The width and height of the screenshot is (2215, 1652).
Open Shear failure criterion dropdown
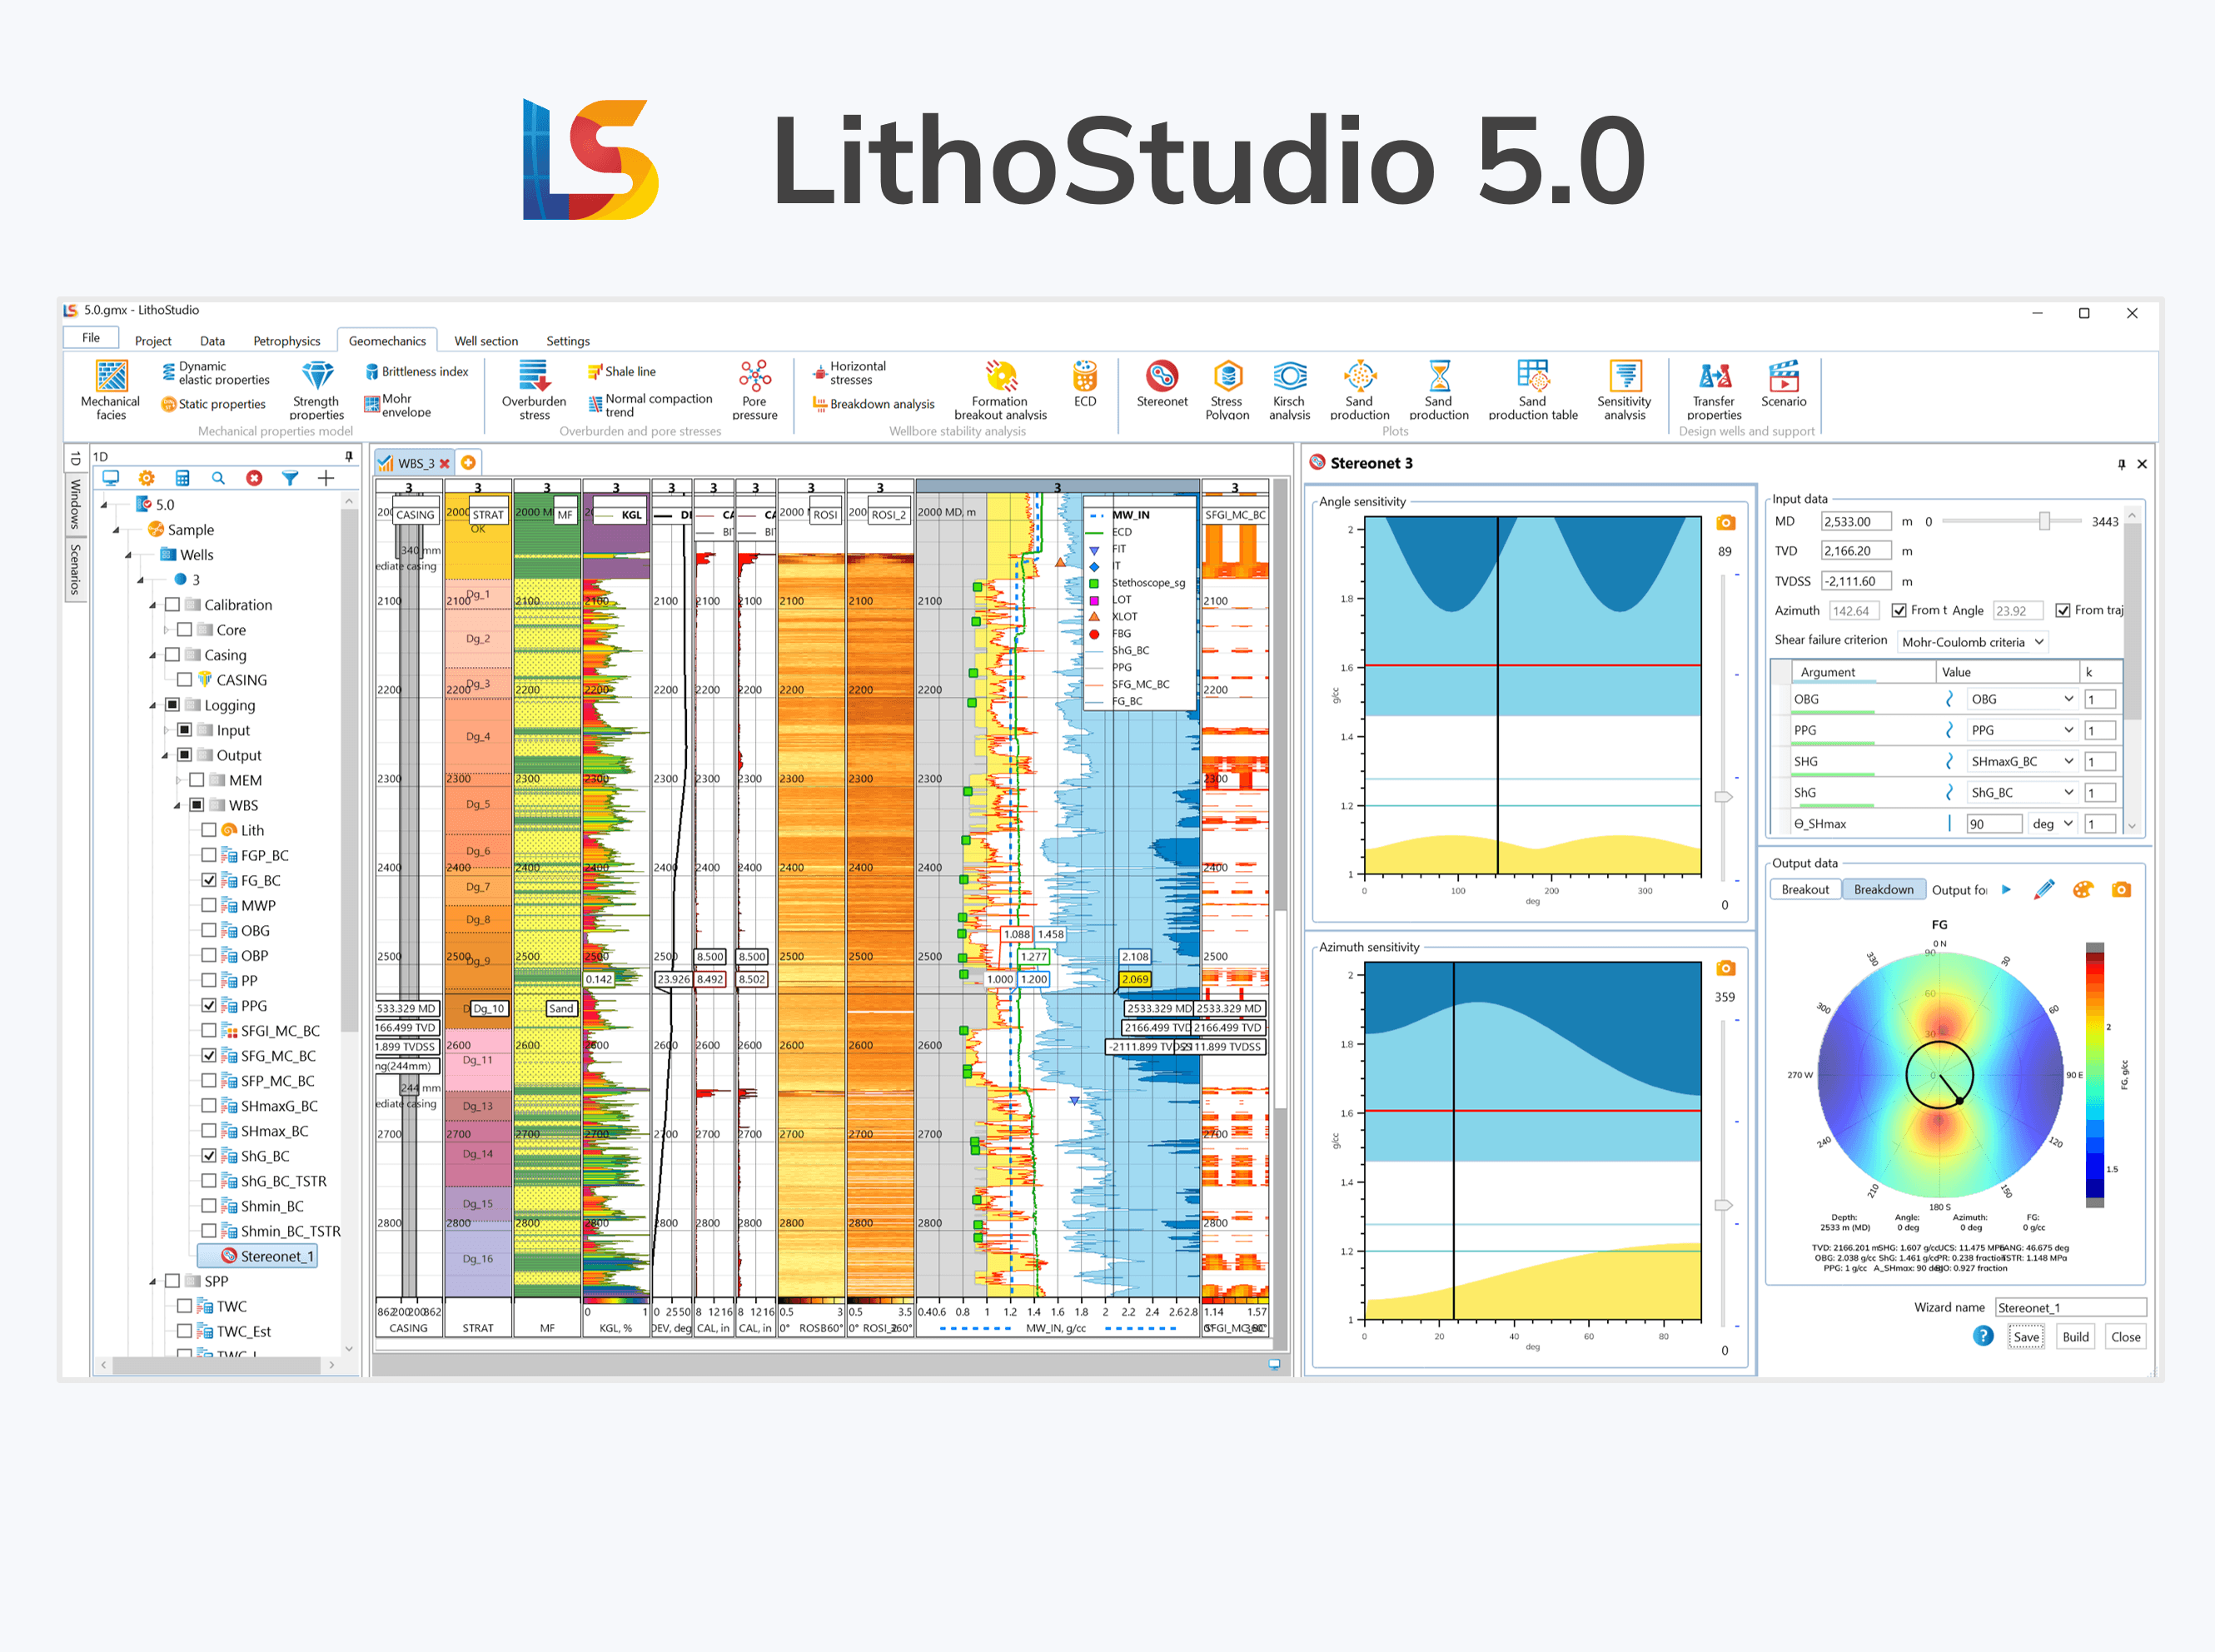point(1972,642)
